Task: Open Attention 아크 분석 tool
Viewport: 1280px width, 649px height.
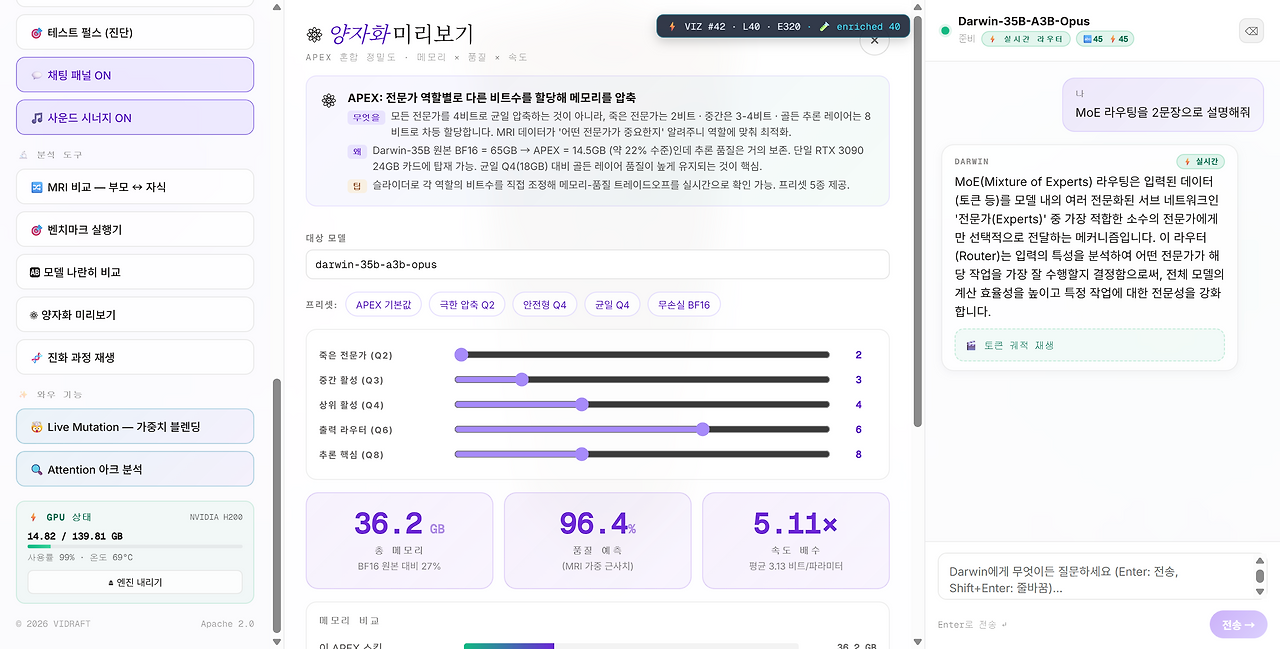Action: click(135, 469)
